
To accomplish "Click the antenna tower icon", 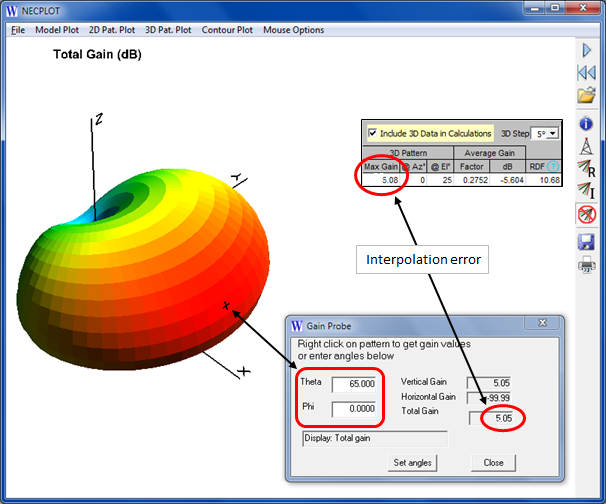I will (587, 146).
